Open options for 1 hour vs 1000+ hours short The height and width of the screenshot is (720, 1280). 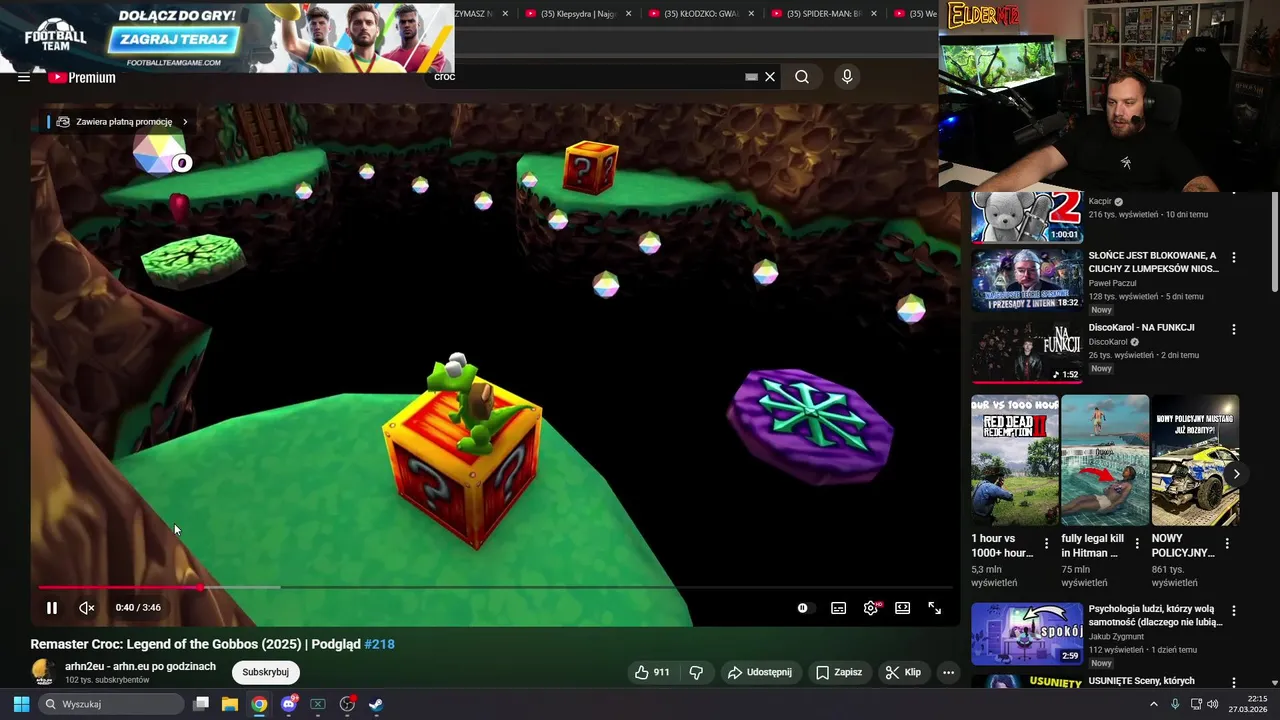(x=1047, y=544)
